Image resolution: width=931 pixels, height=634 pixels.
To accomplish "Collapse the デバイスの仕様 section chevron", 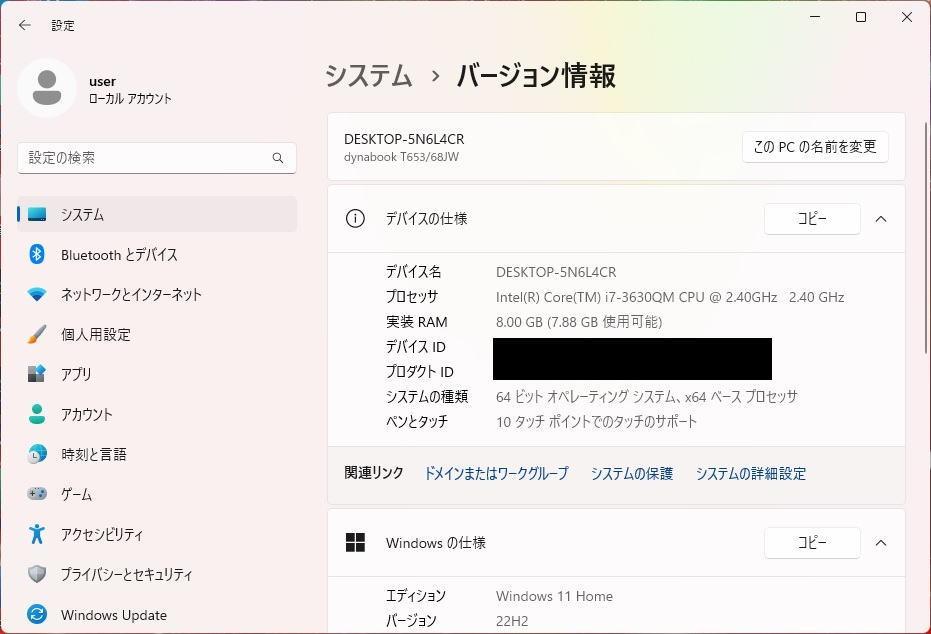I will (x=881, y=219).
